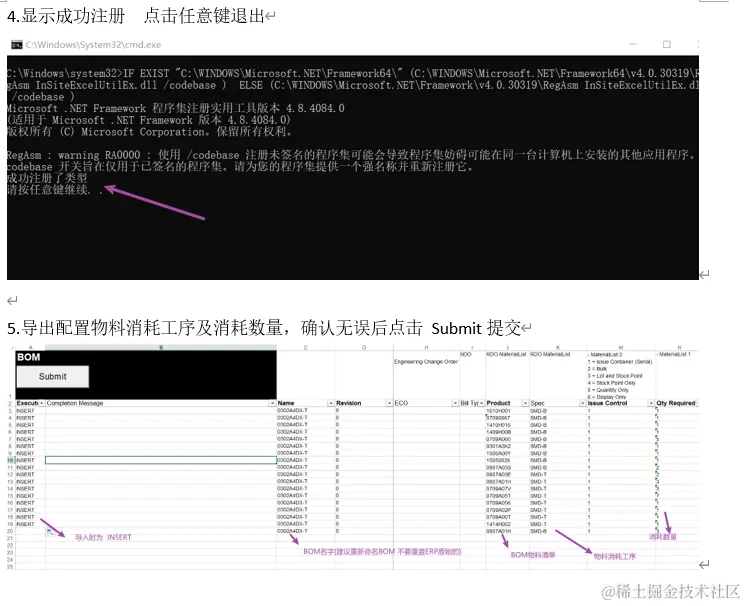This screenshot has width=746, height=606.
Task: Click the Revision column header cell
Action: click(364, 403)
